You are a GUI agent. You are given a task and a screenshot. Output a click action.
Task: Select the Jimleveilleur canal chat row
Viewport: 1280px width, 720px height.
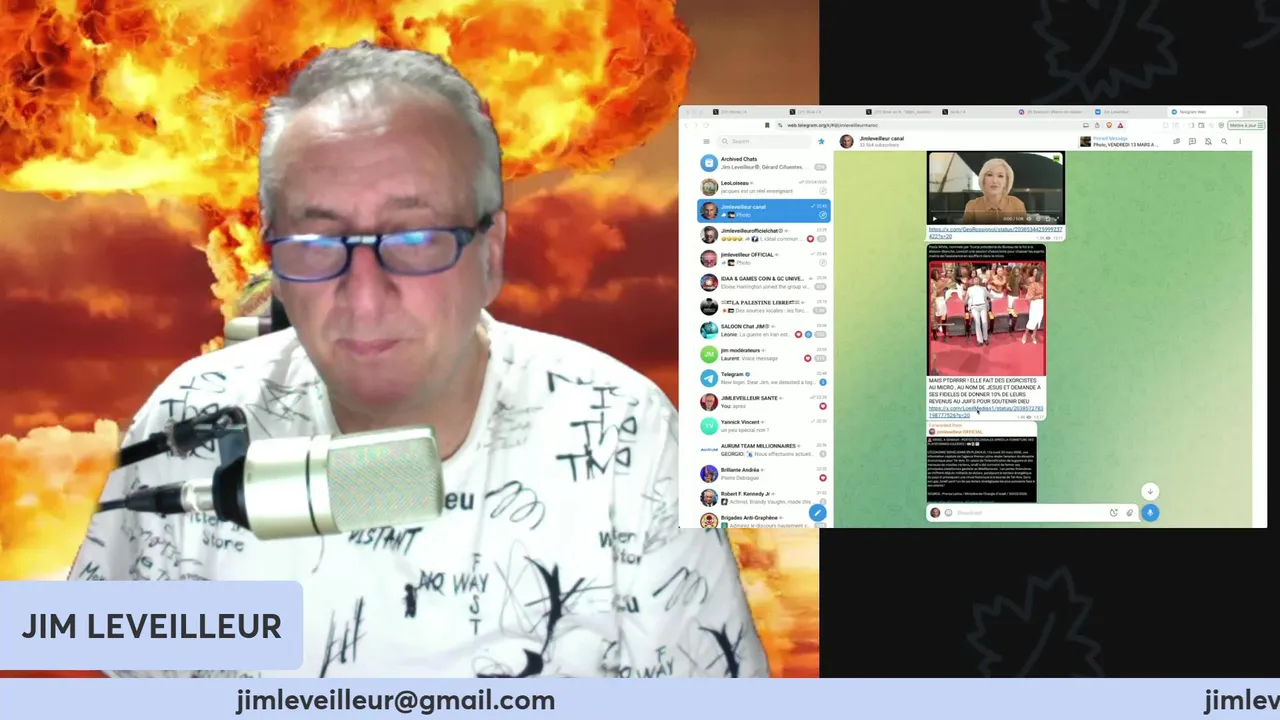pyautogui.click(x=764, y=211)
